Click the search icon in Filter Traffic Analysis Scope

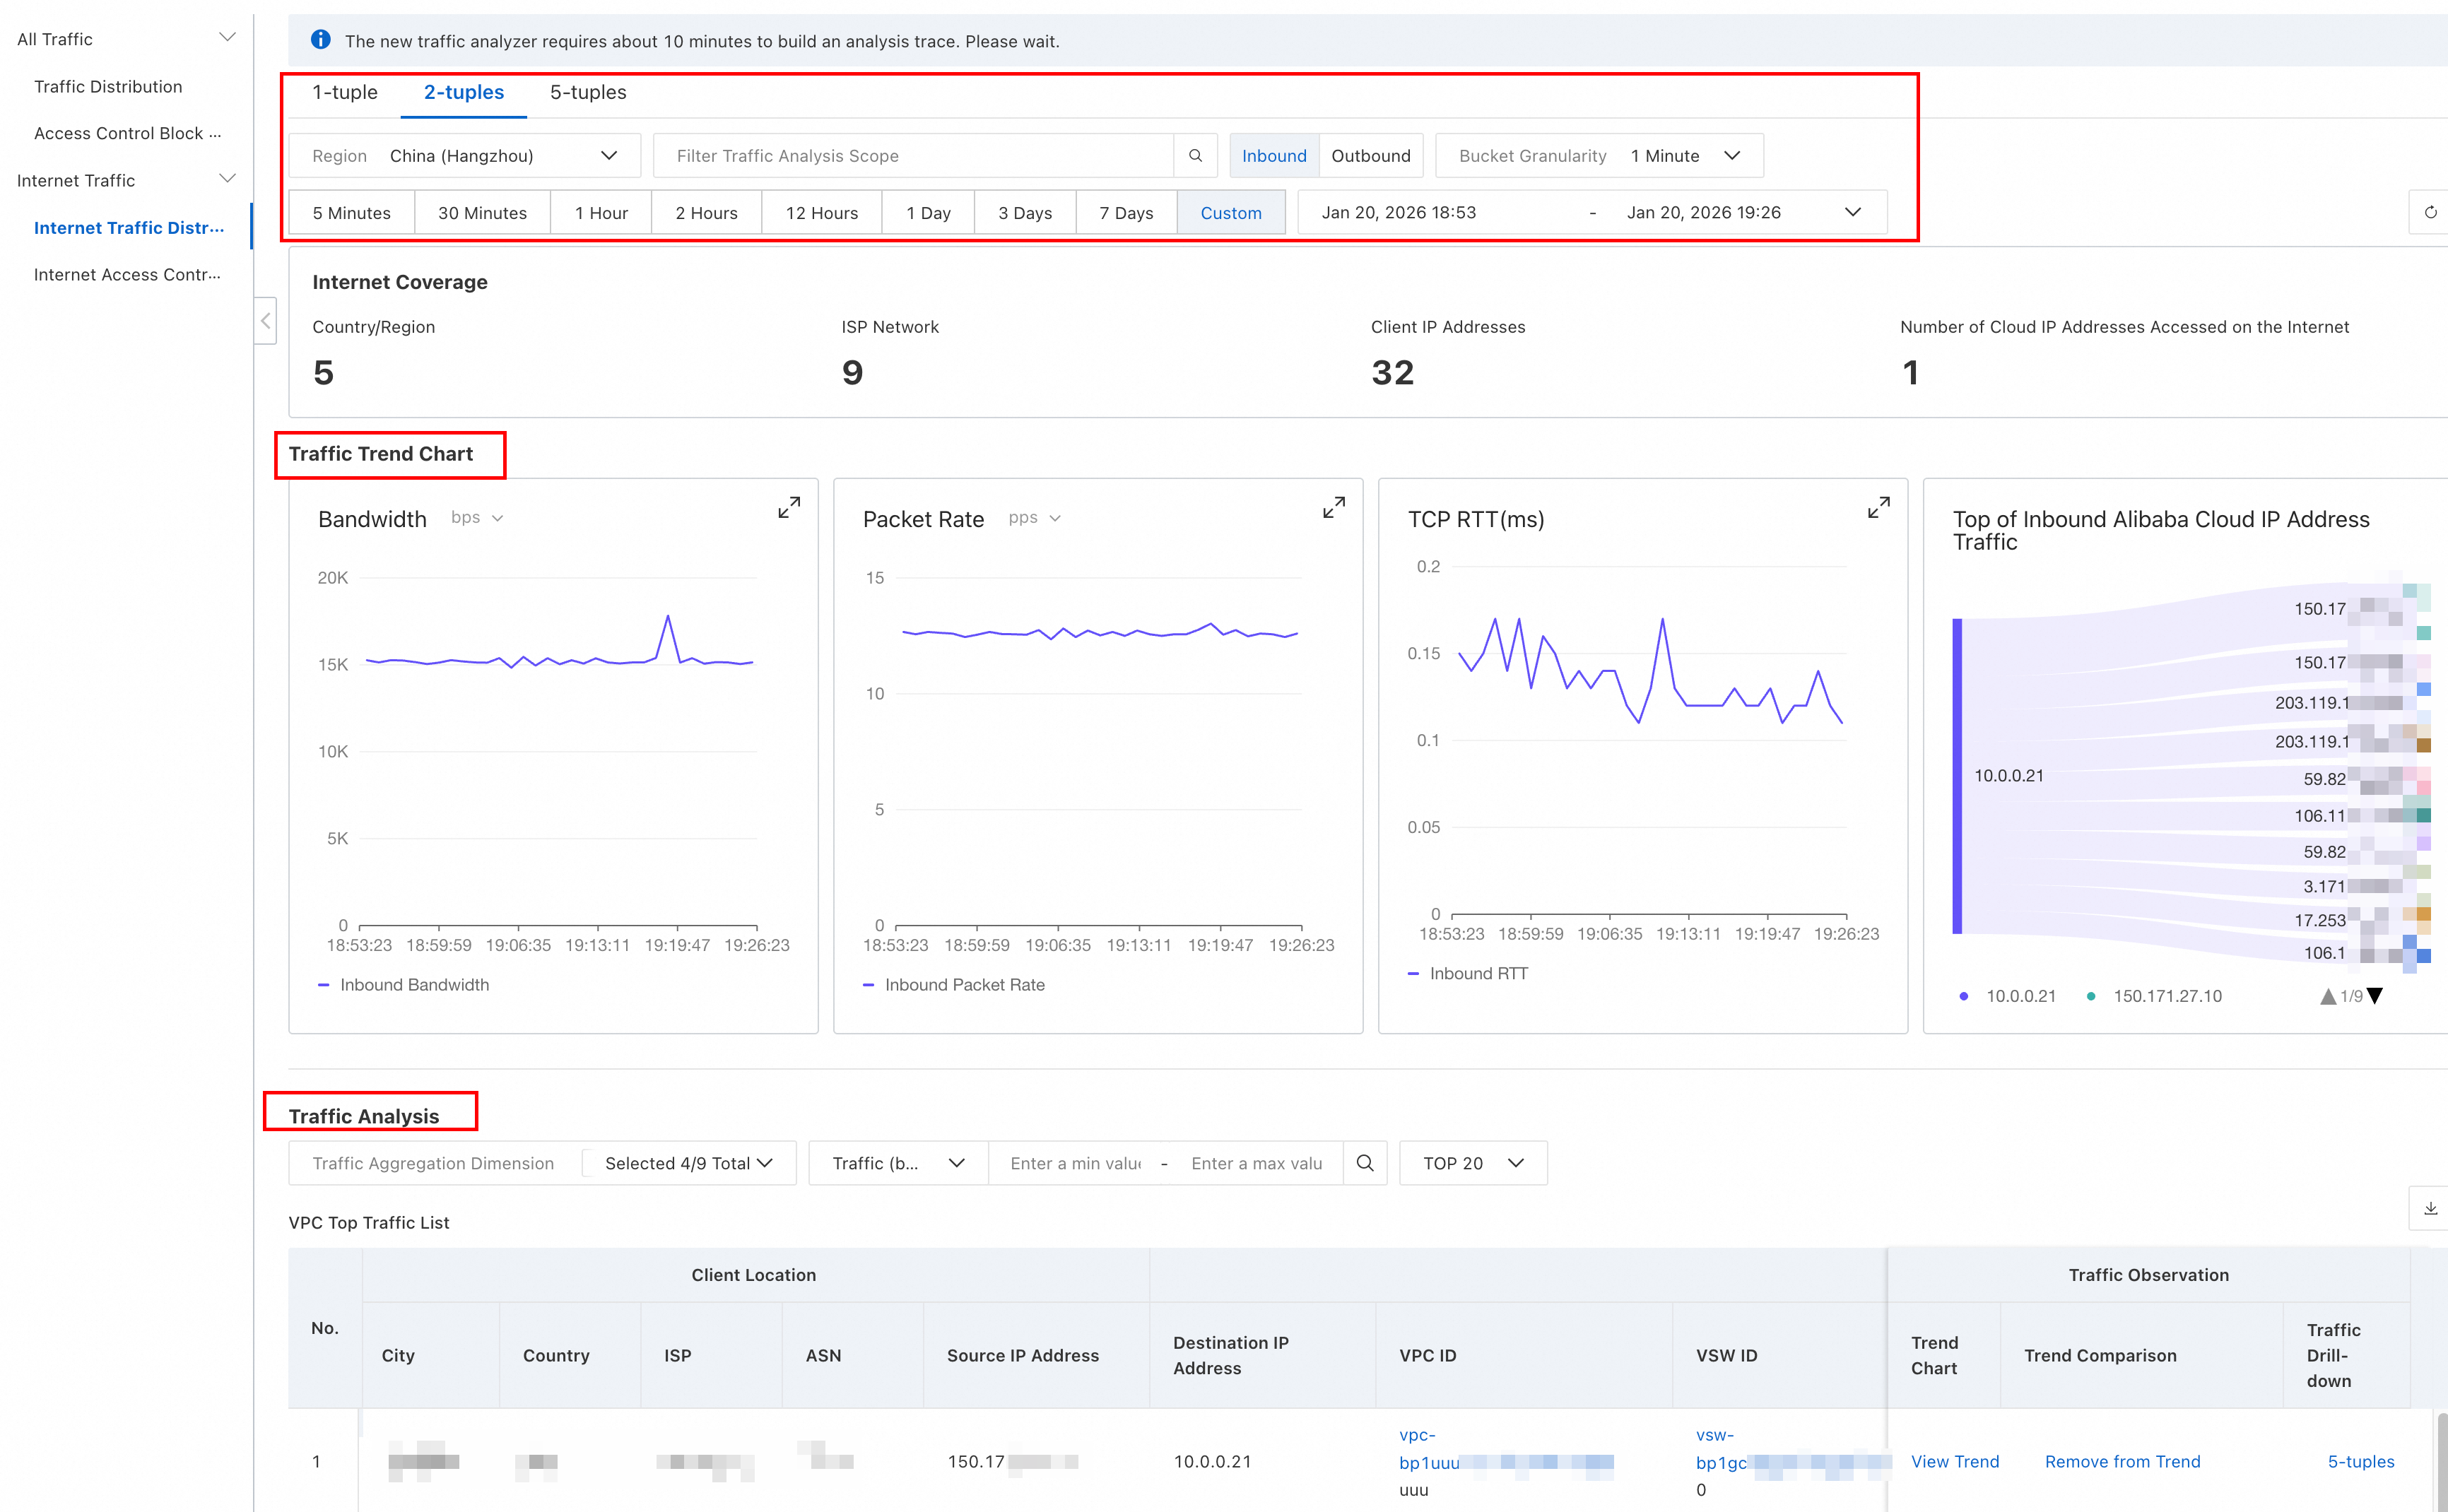click(1195, 156)
